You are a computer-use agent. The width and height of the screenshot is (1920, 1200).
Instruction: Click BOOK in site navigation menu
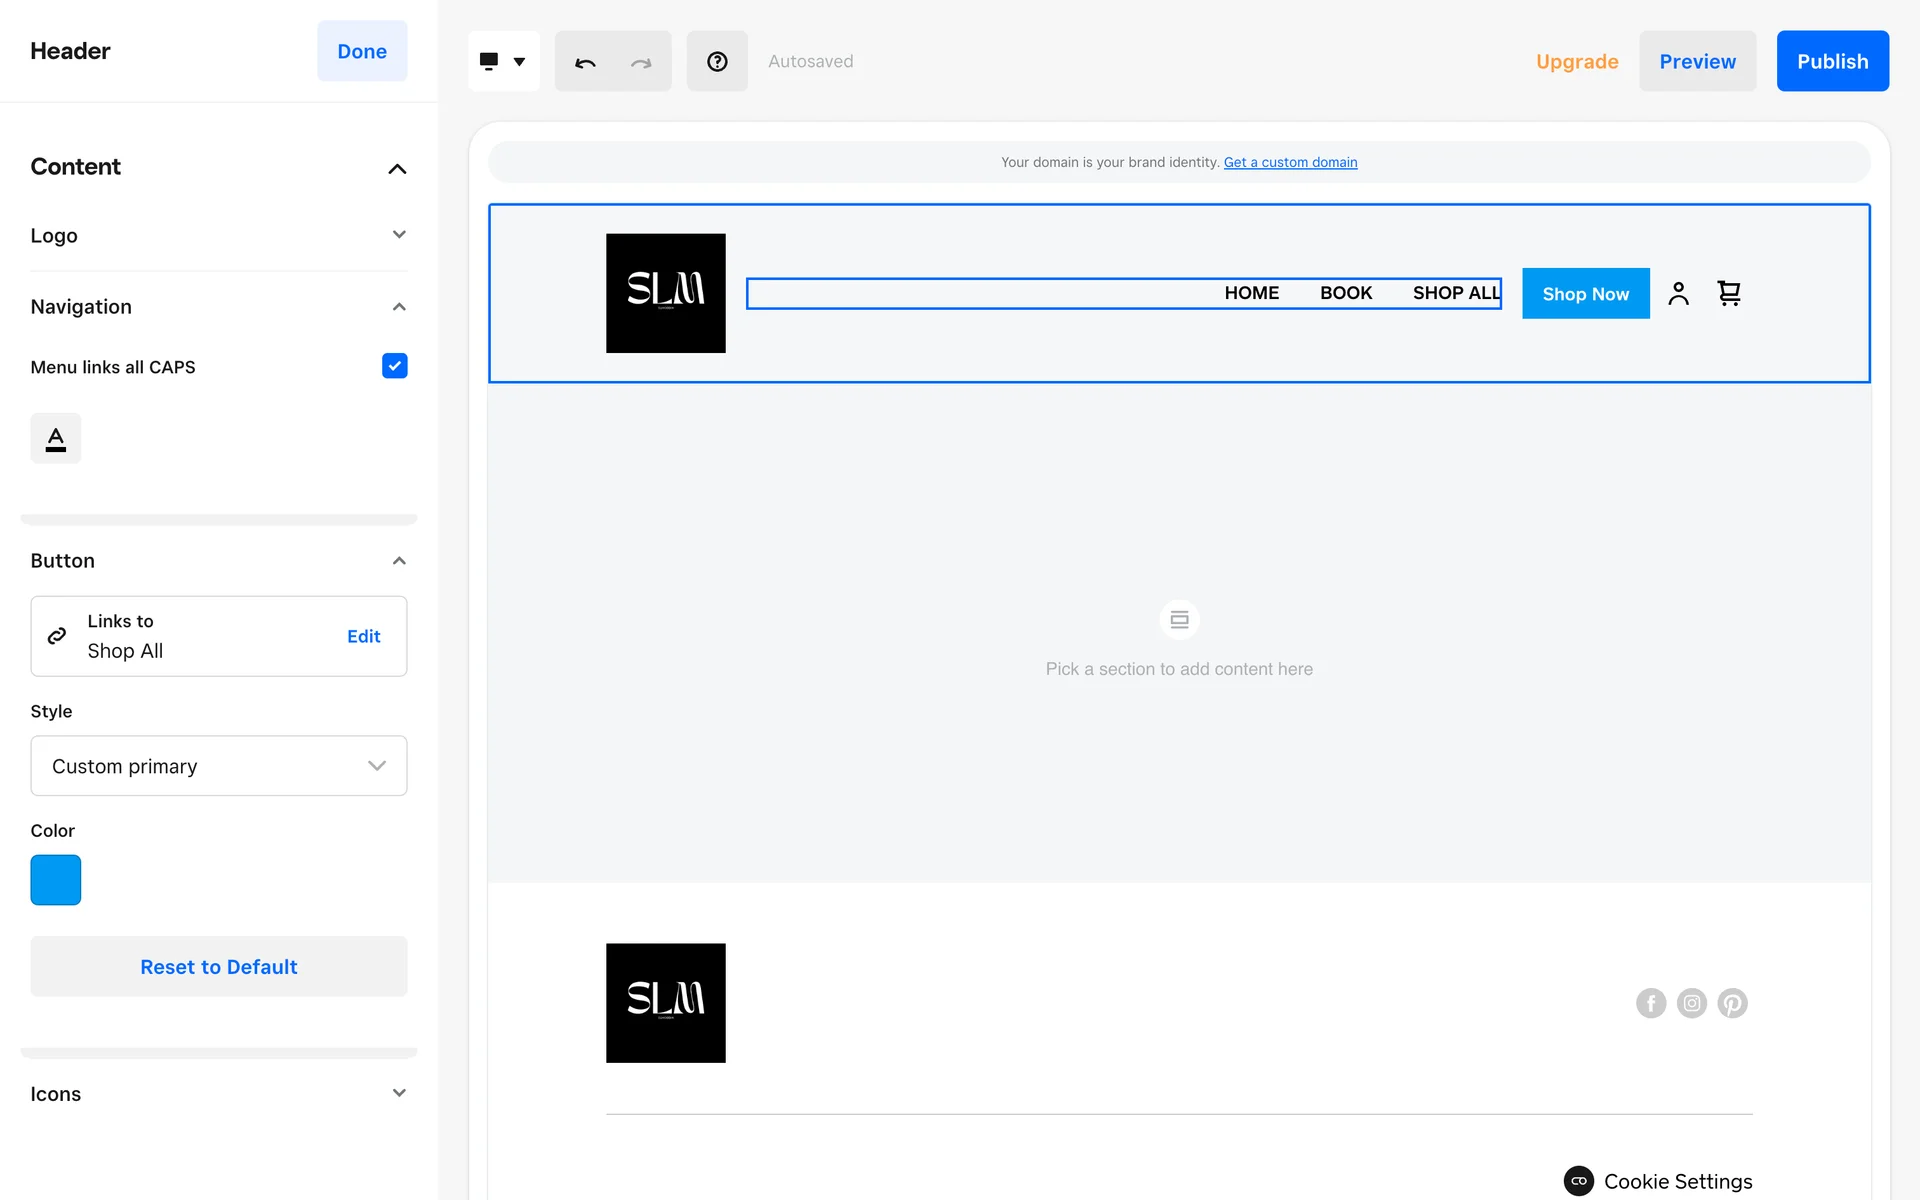(x=1345, y=293)
